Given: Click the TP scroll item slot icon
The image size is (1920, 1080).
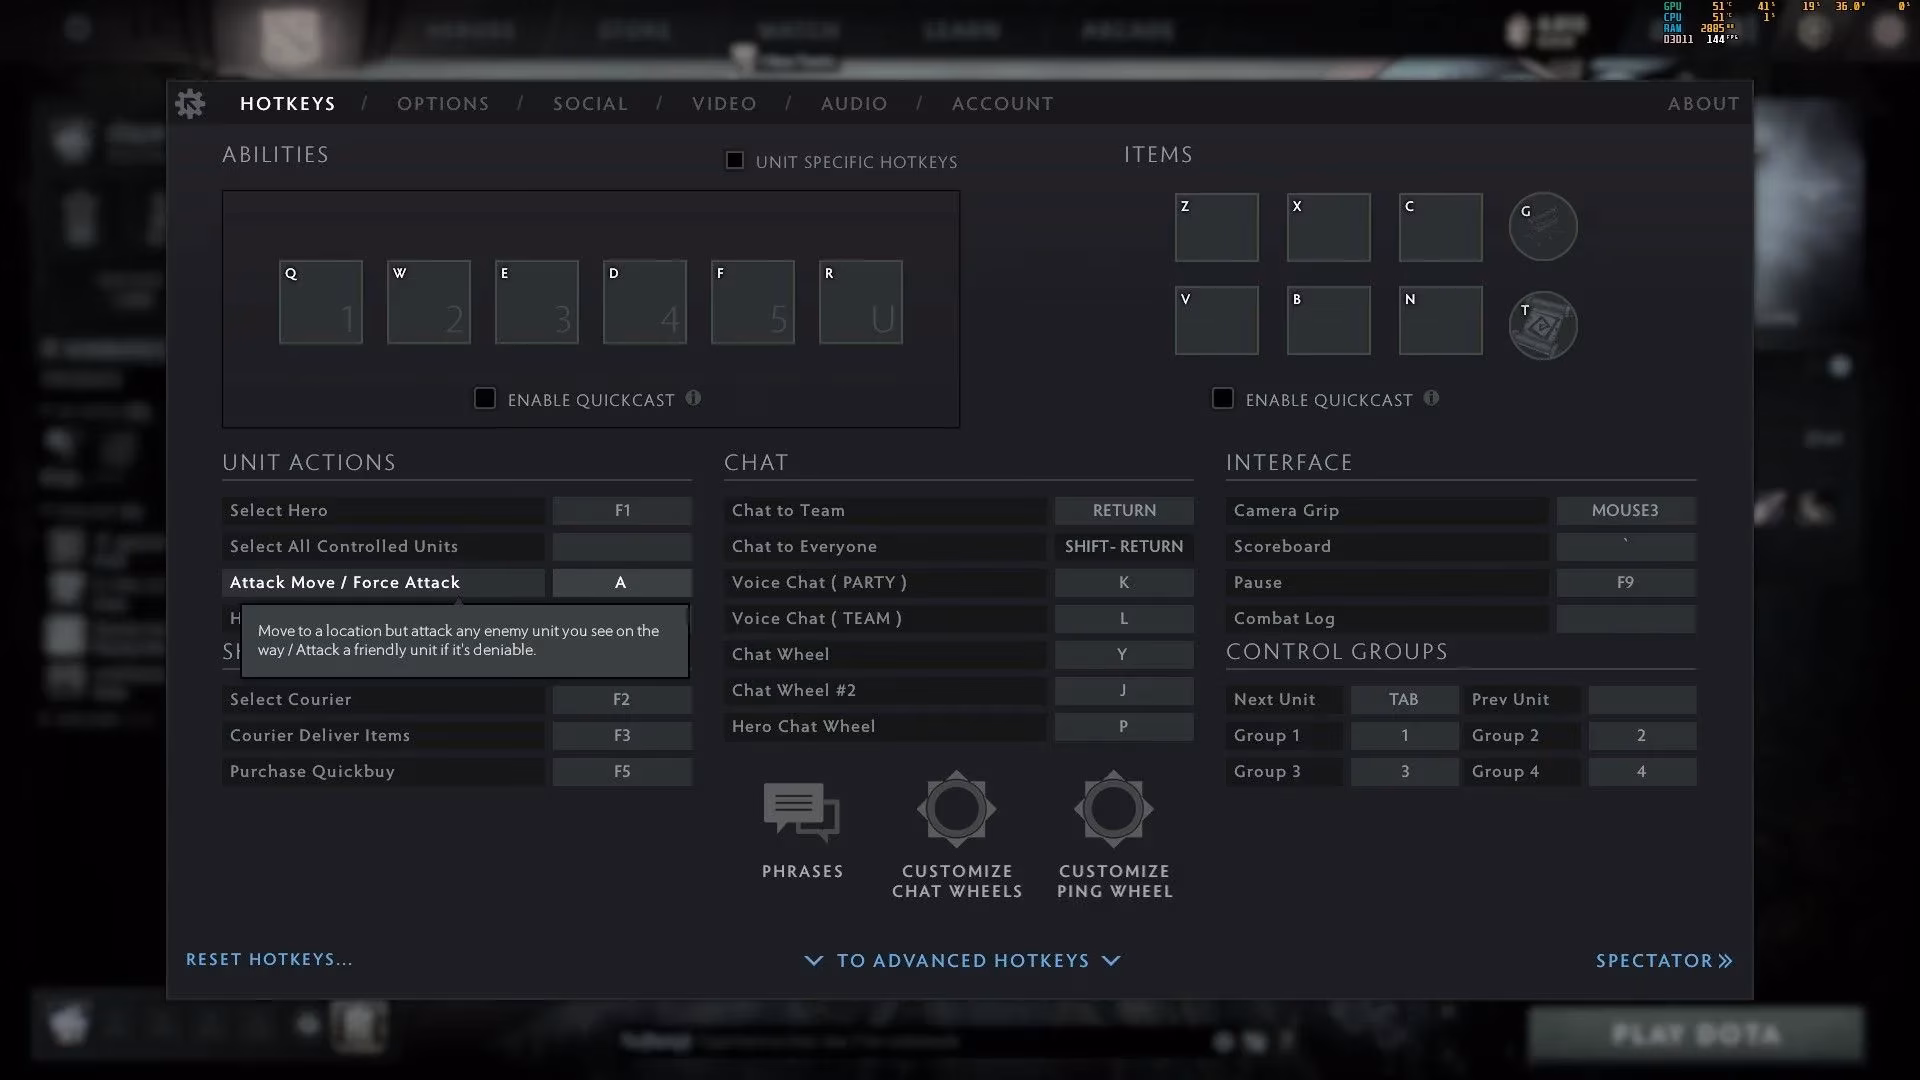Looking at the screenshot, I should [1543, 325].
